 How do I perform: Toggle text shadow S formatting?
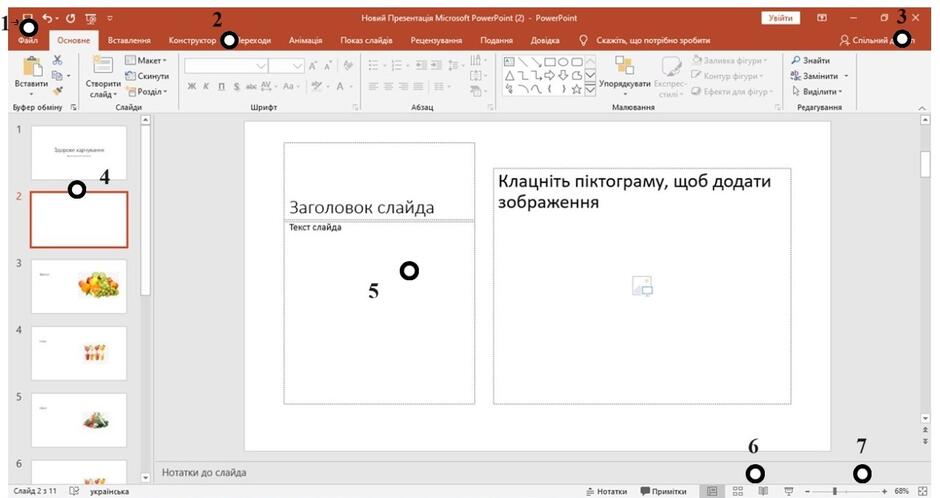[x=236, y=86]
